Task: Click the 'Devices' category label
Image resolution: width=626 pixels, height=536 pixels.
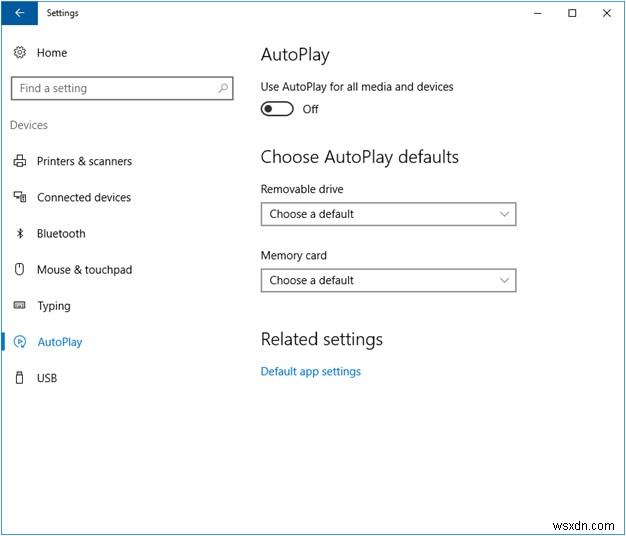Action: tap(29, 125)
